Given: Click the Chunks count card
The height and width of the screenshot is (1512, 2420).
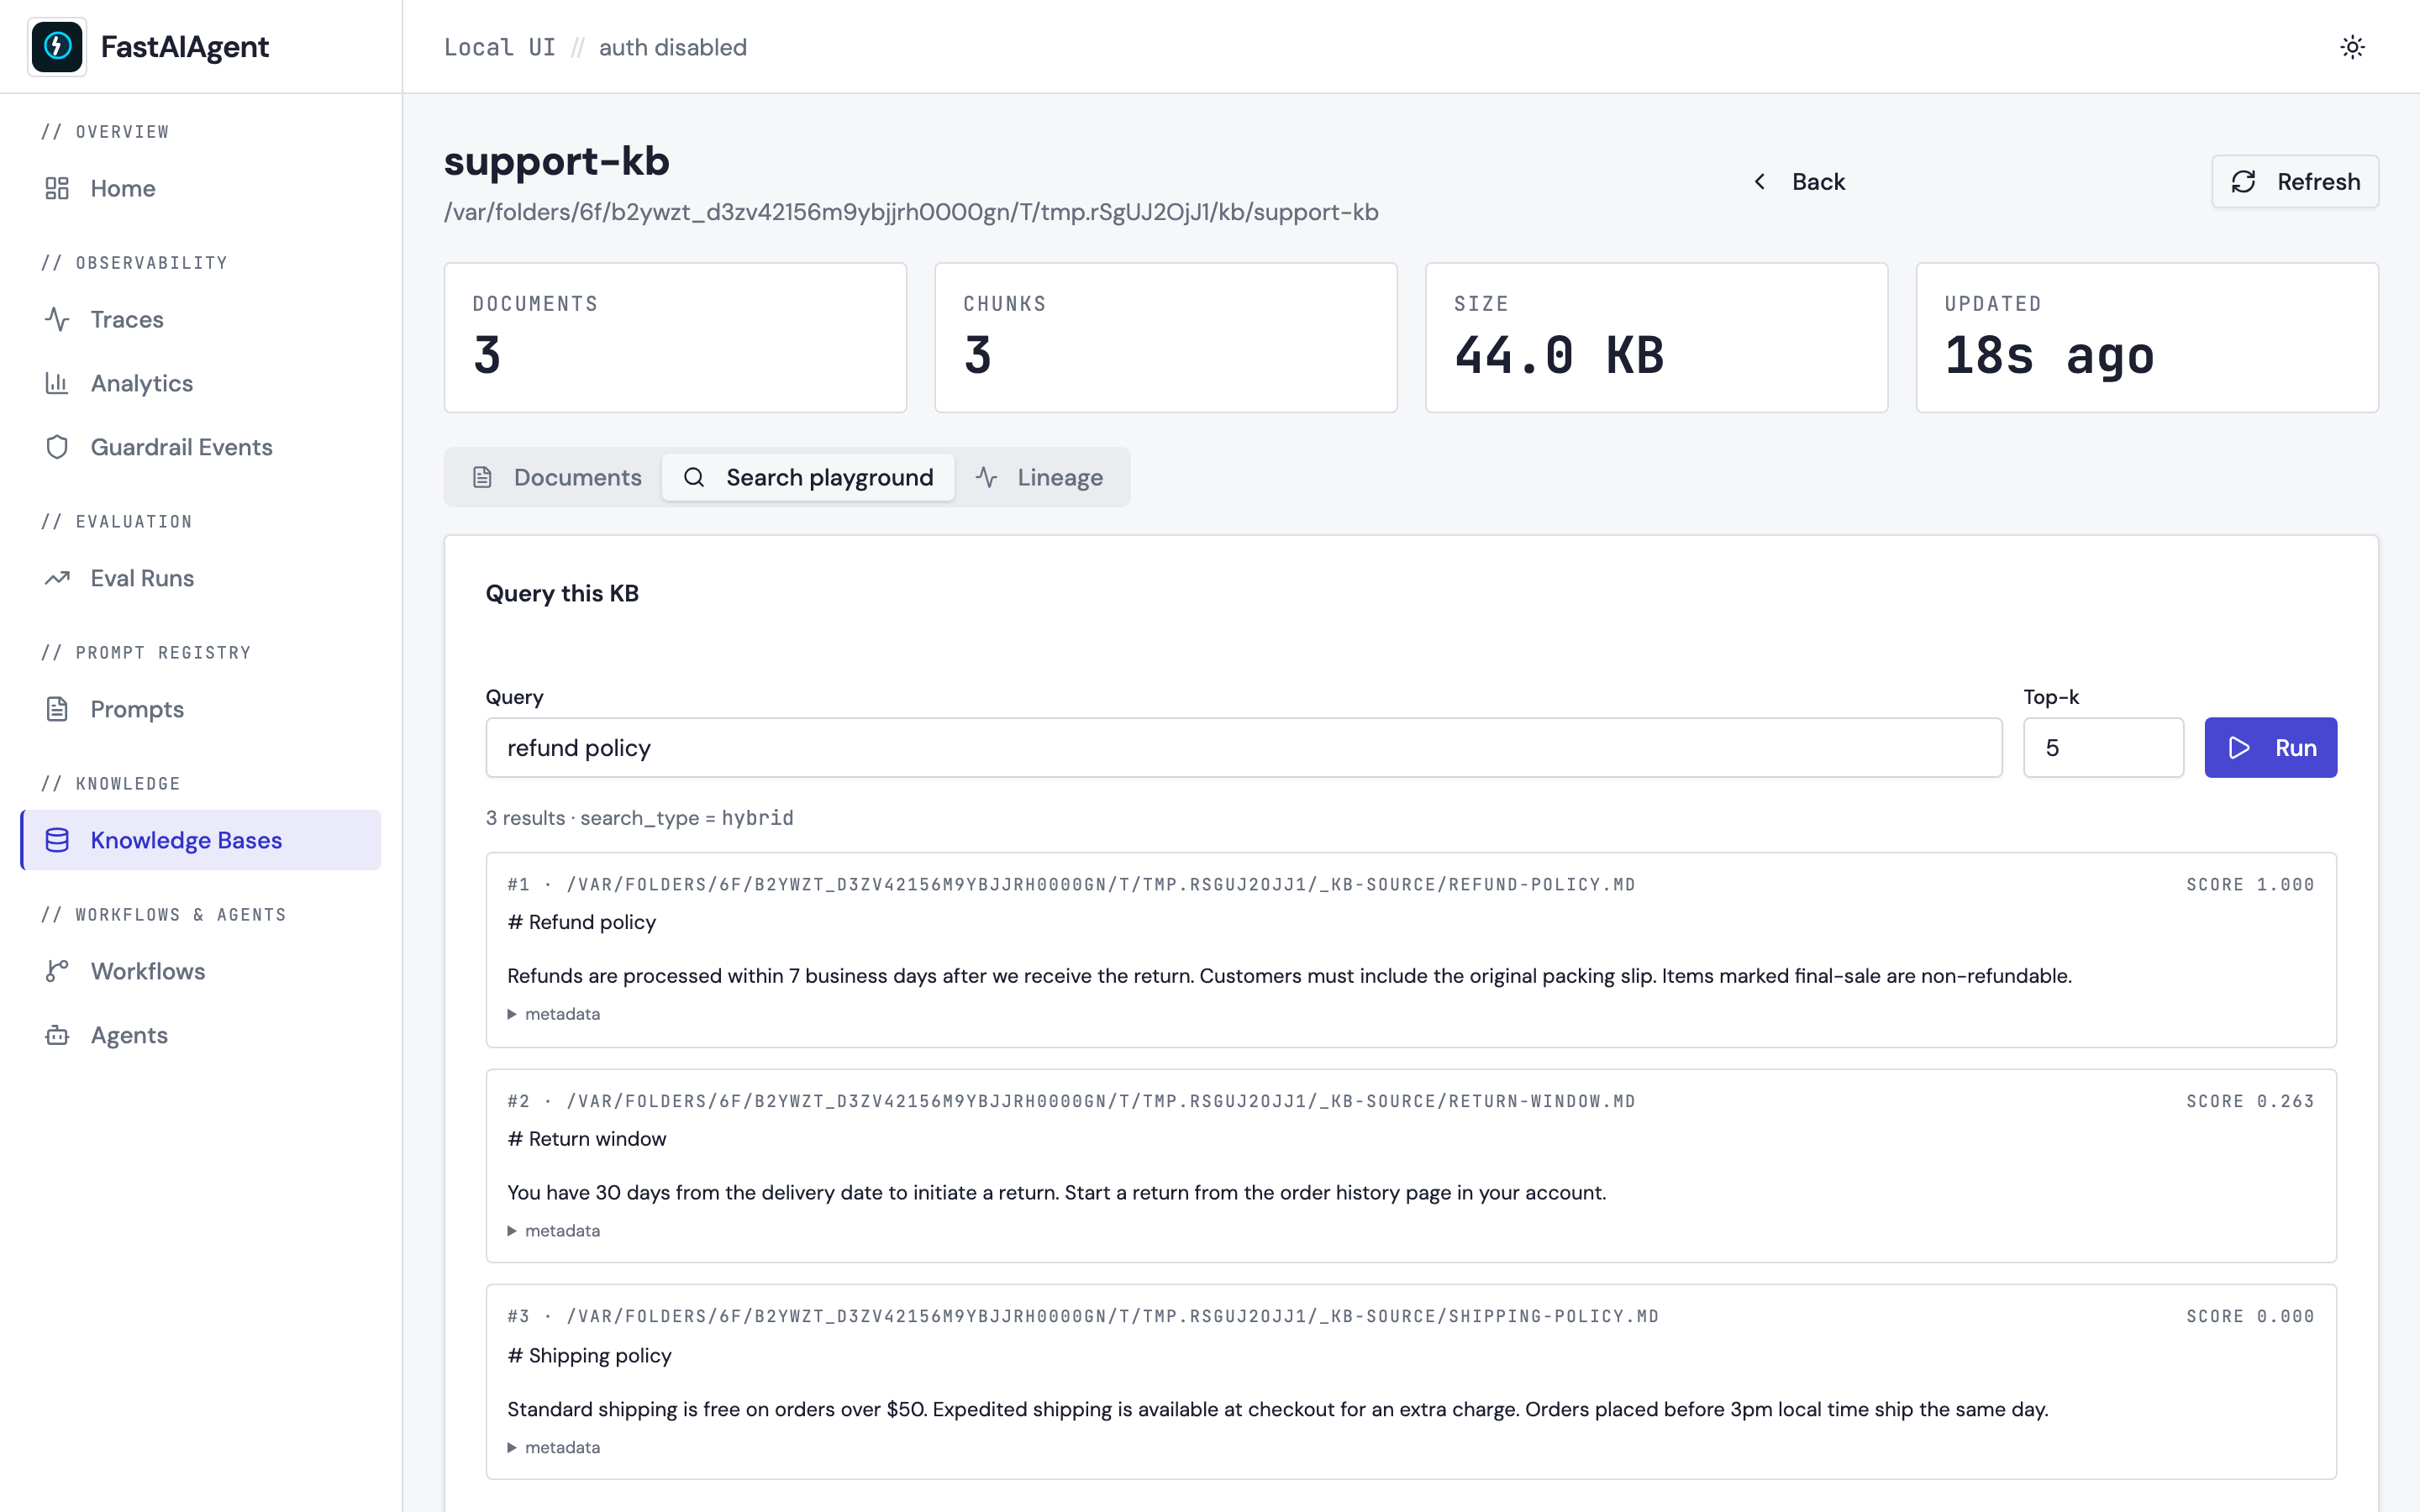Looking at the screenshot, I should pyautogui.click(x=1165, y=338).
